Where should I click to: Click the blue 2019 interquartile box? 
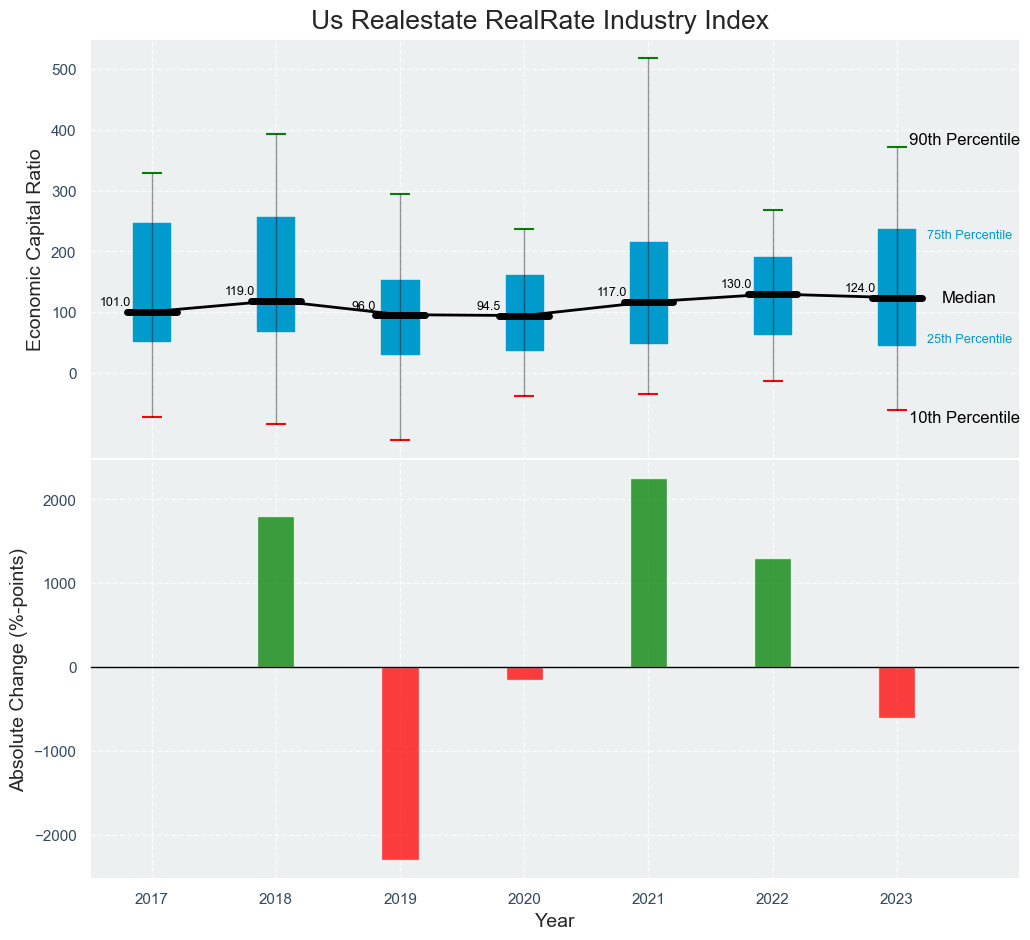click(x=400, y=317)
